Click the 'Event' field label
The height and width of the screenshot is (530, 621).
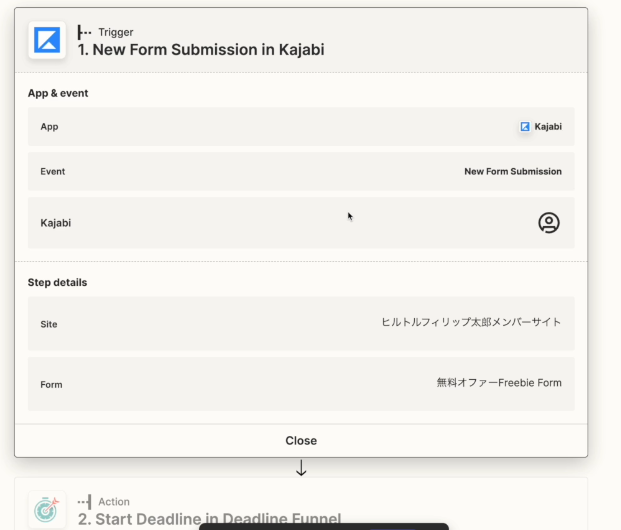[53, 172]
